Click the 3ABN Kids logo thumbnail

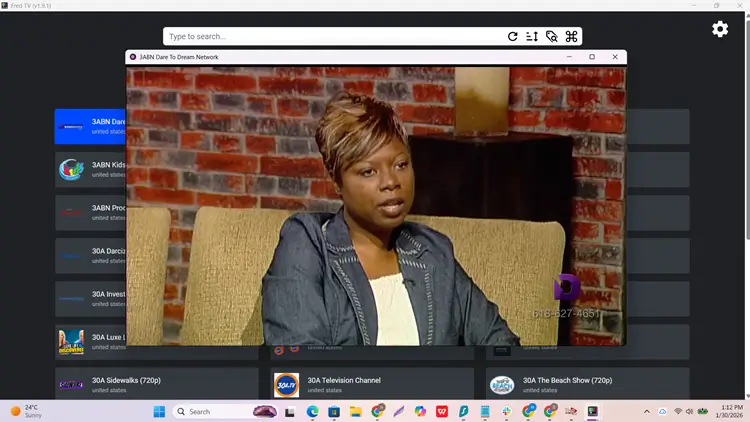(71, 169)
